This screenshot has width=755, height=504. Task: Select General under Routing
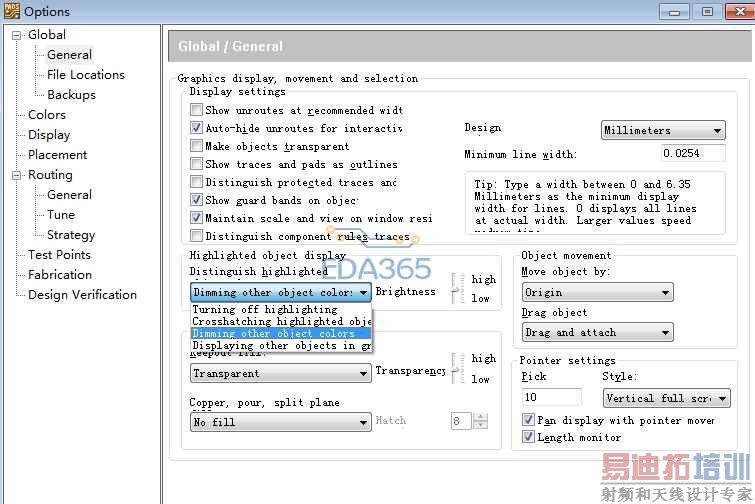click(x=69, y=194)
